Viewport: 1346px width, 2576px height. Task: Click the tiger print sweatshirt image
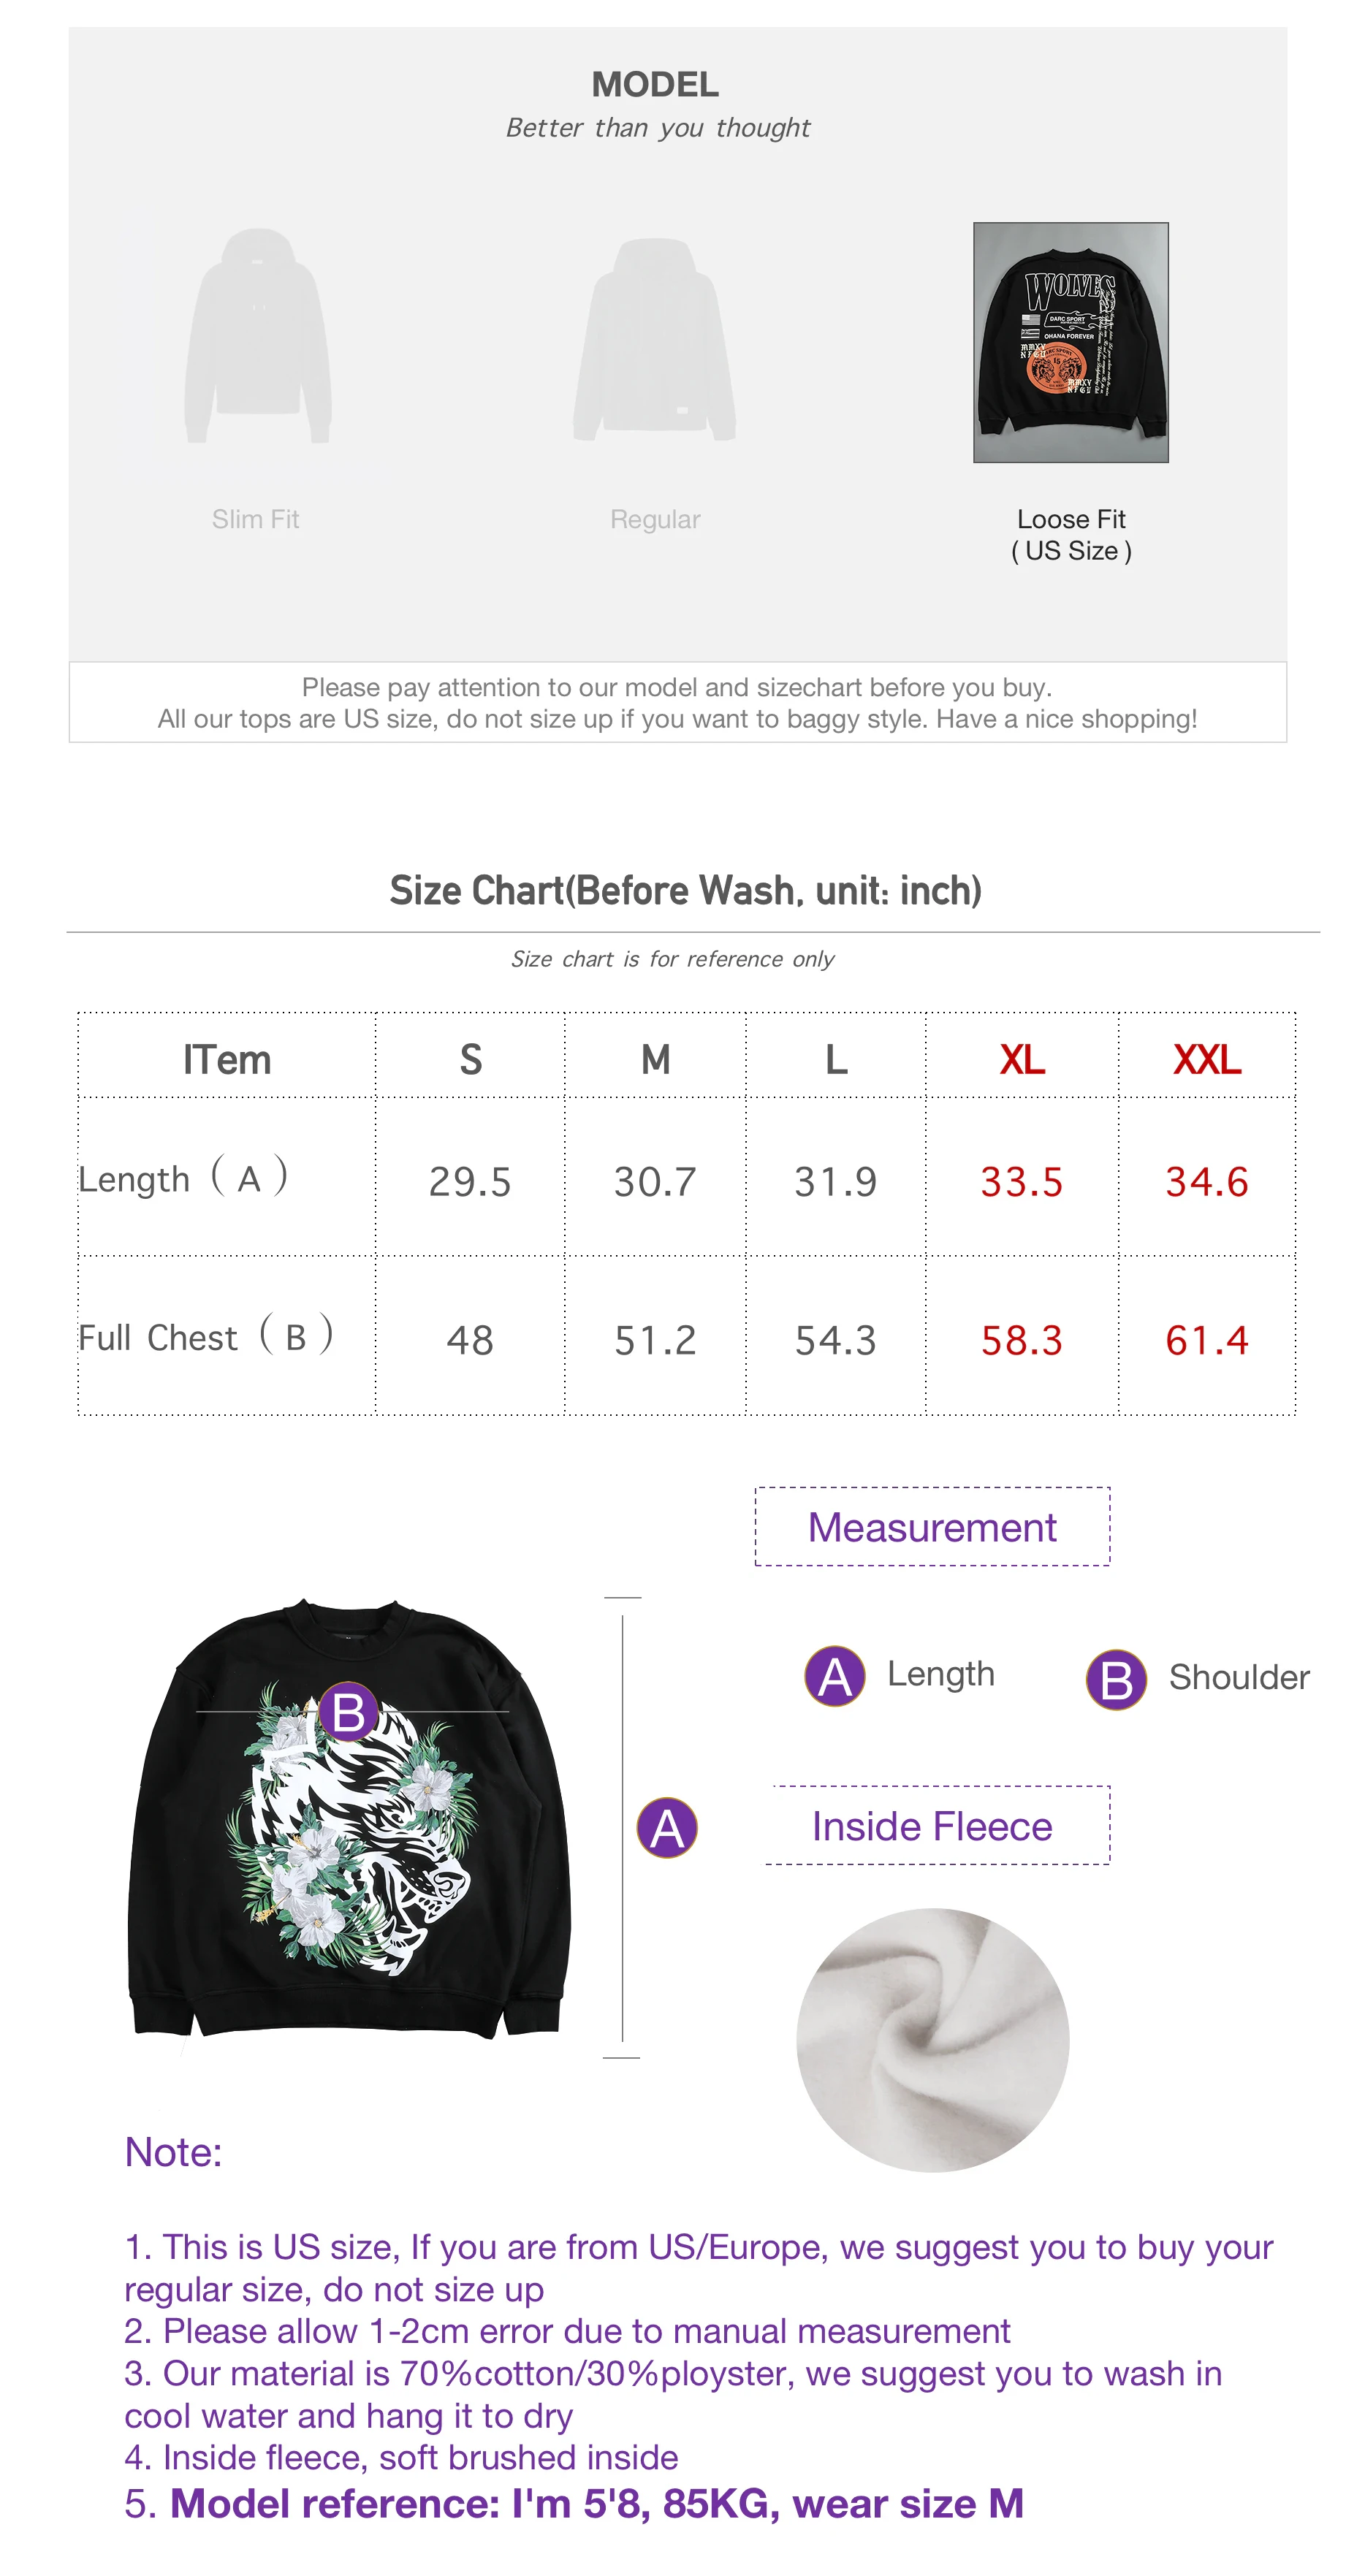[x=348, y=1817]
